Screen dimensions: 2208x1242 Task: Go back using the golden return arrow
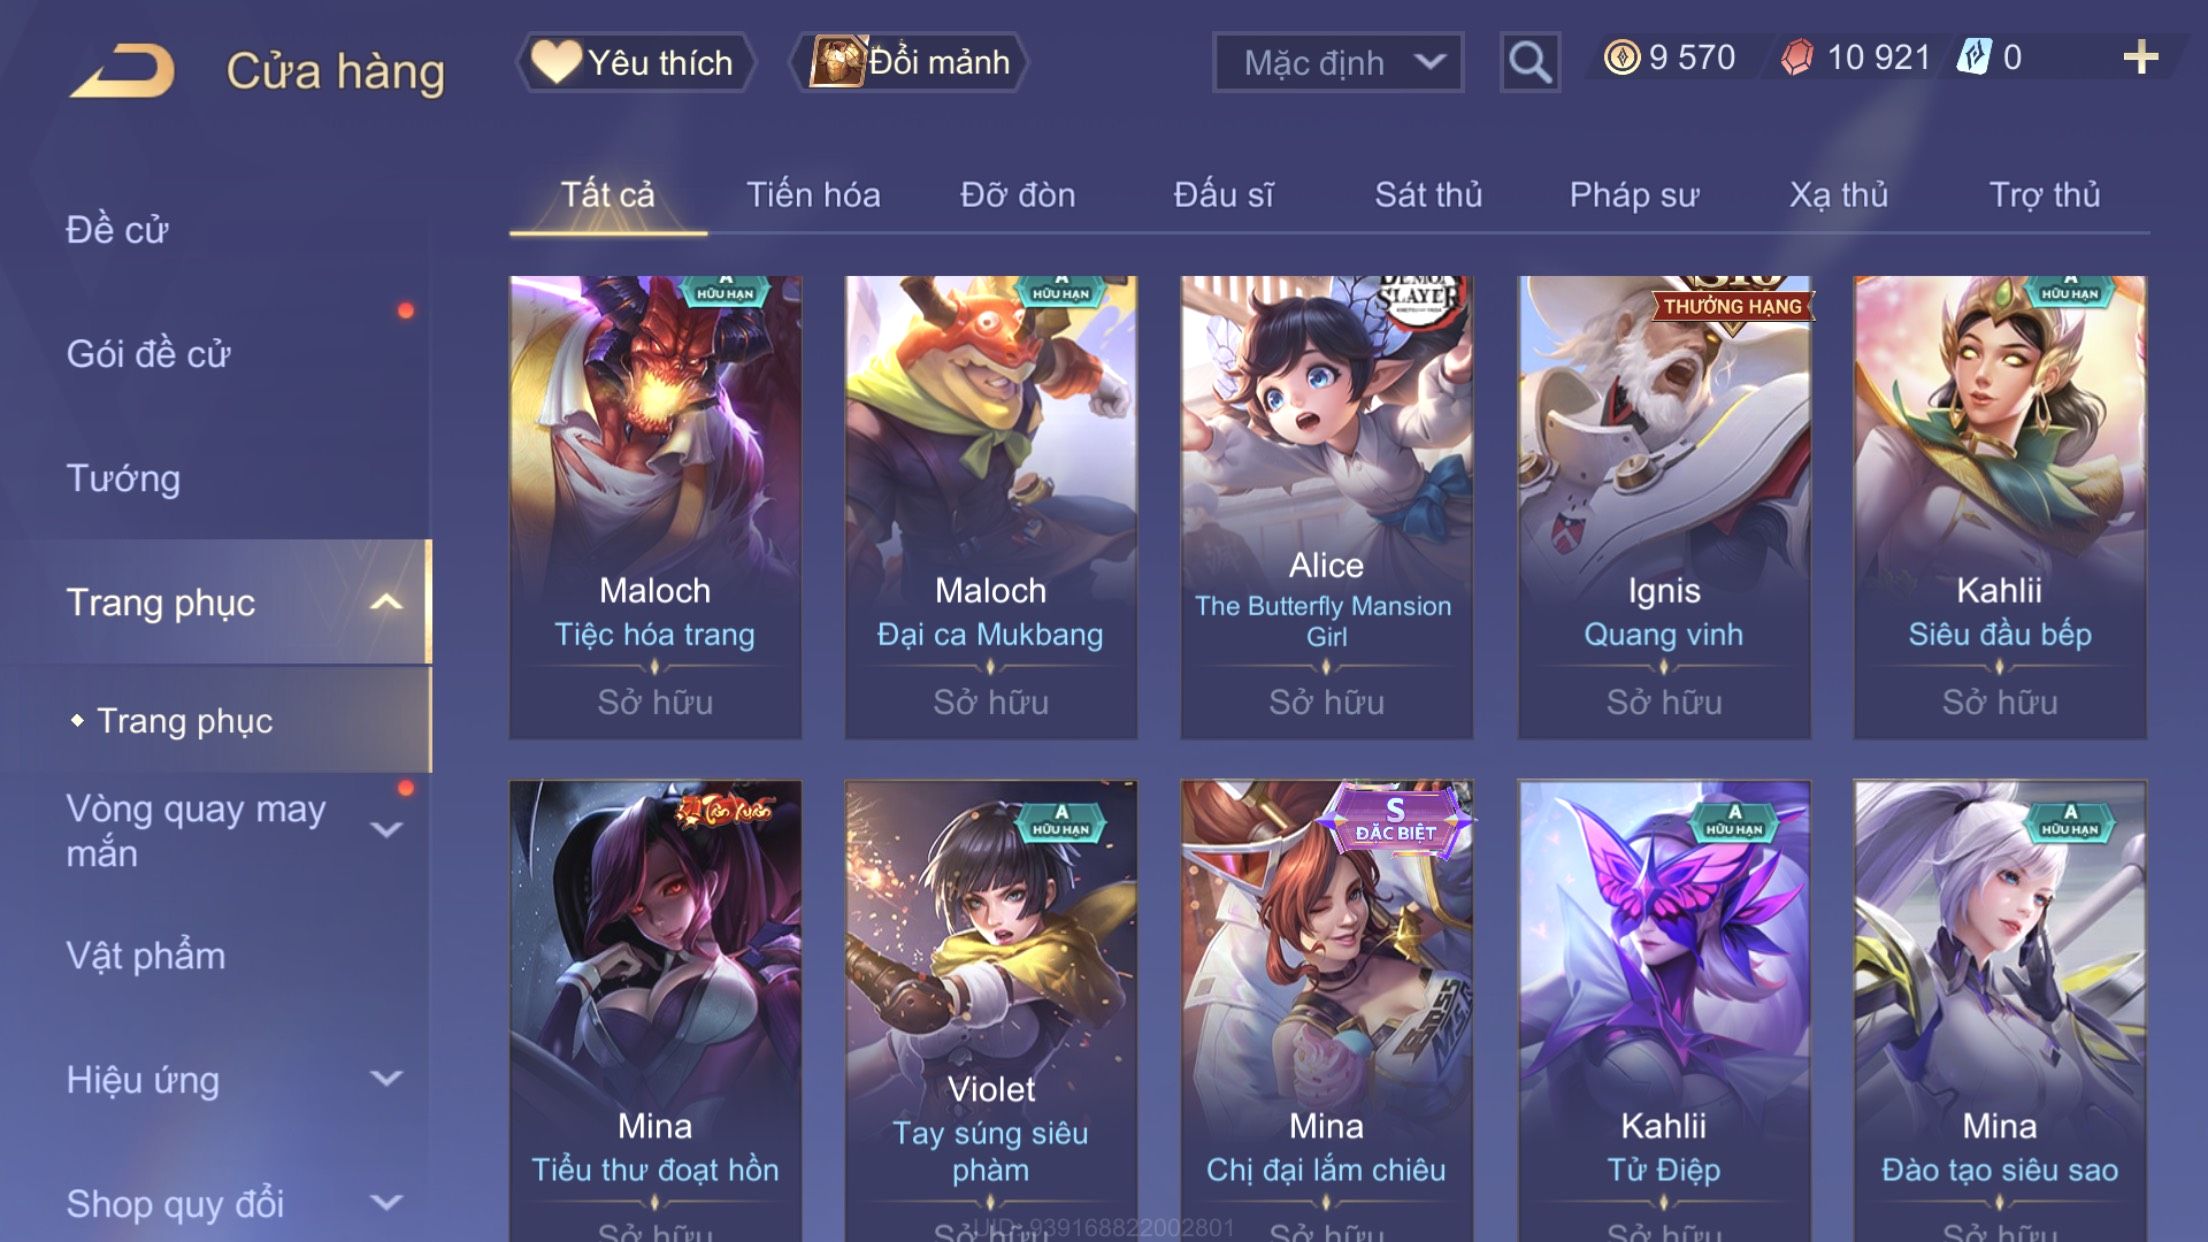point(123,70)
